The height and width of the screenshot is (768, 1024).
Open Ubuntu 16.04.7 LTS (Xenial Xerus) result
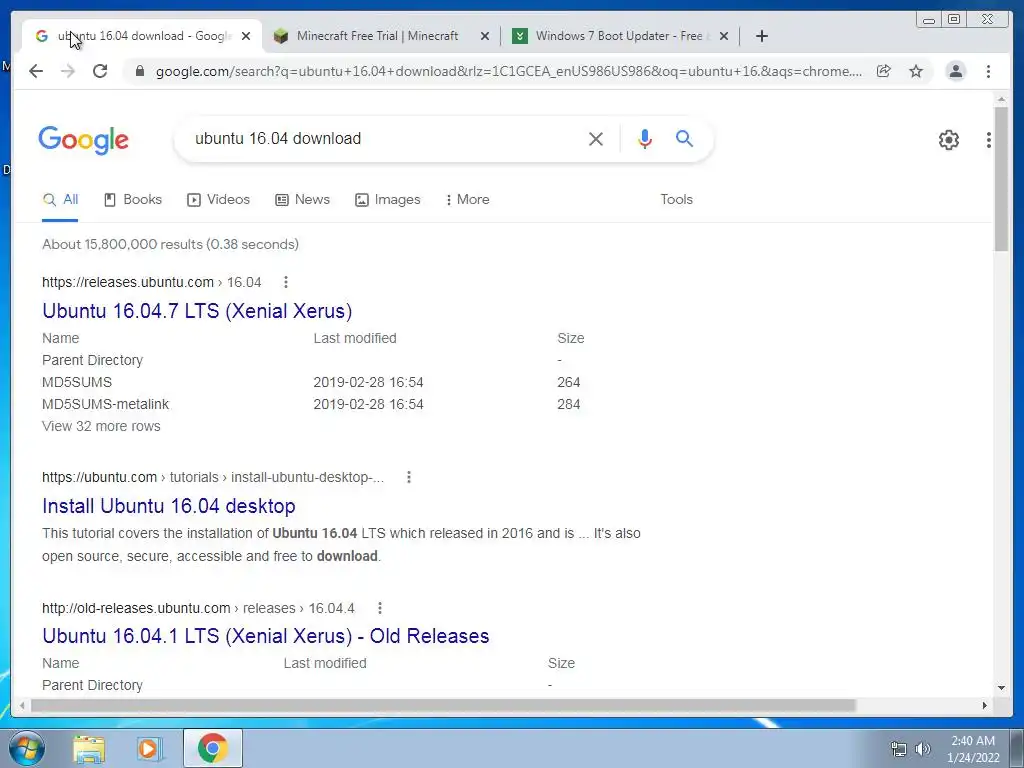pyautogui.click(x=197, y=311)
